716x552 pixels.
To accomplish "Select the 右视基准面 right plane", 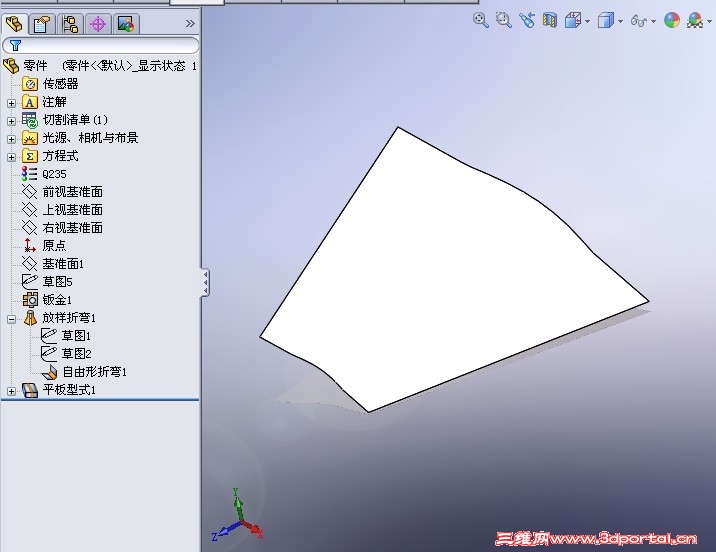I will click(x=63, y=227).
